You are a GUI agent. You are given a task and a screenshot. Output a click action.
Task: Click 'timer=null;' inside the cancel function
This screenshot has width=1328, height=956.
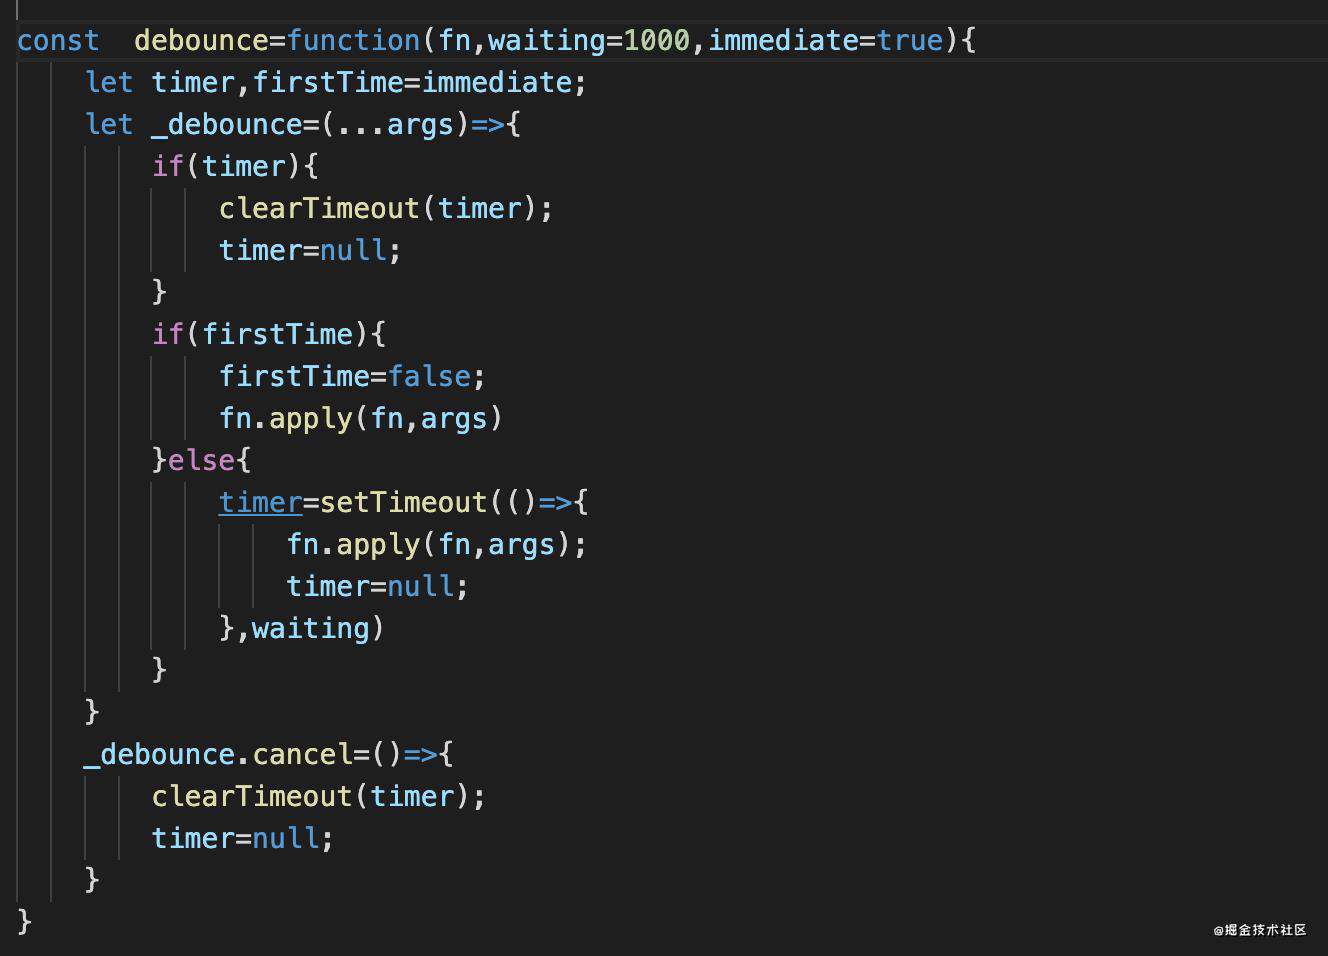click(243, 839)
